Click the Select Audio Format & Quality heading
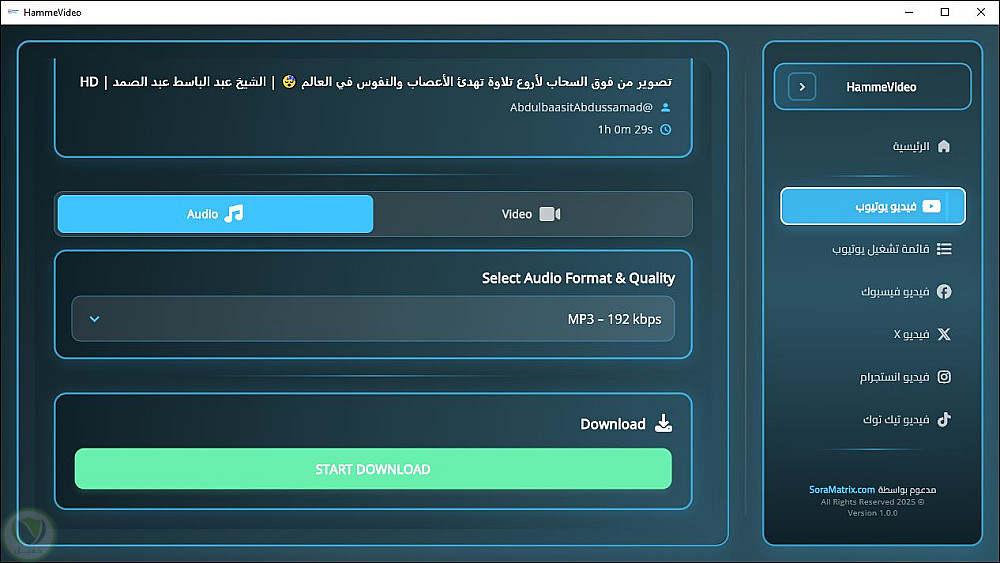 [x=578, y=278]
